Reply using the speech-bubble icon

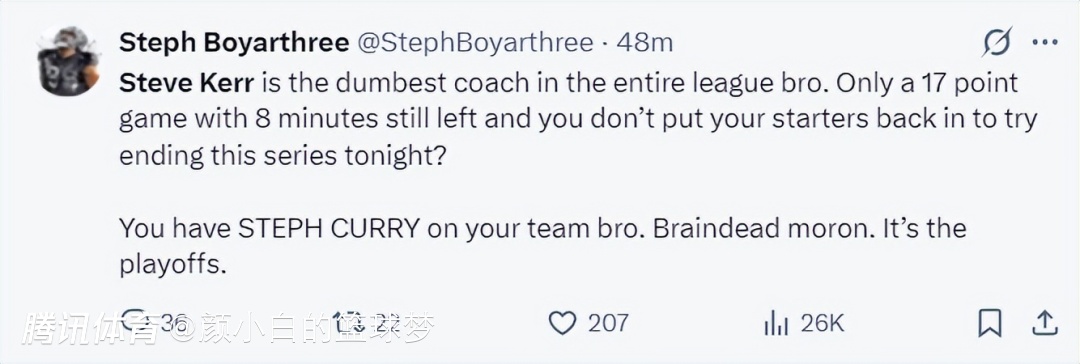tap(134, 321)
